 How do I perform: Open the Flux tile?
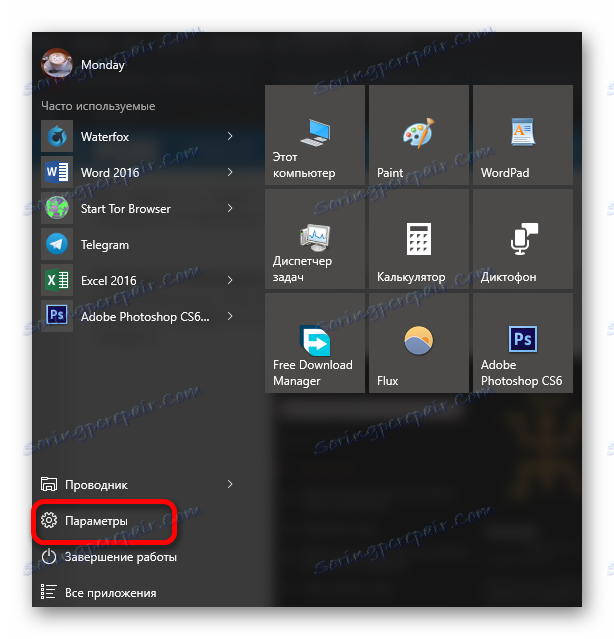click(x=418, y=343)
